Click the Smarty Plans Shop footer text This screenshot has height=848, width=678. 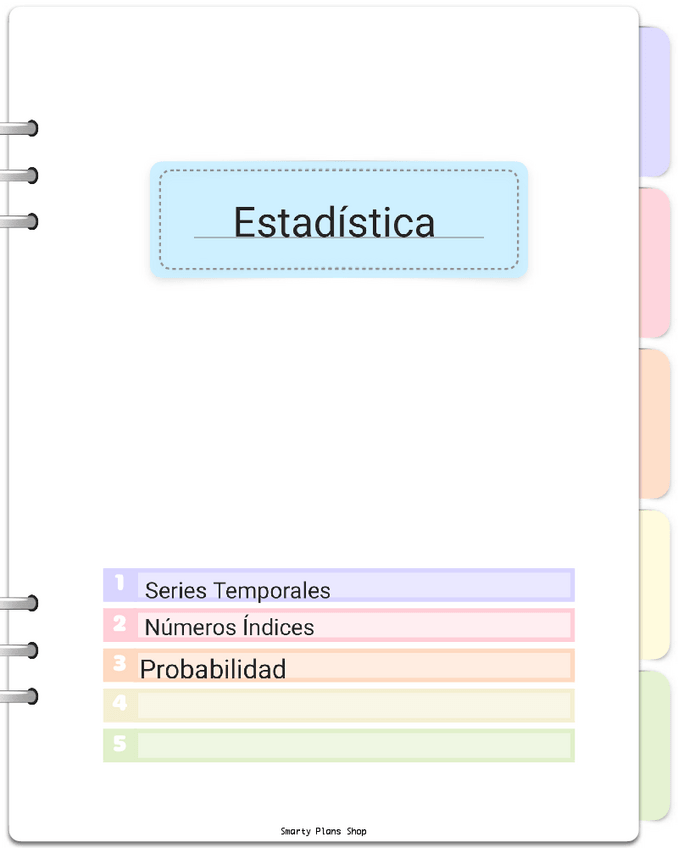(323, 832)
